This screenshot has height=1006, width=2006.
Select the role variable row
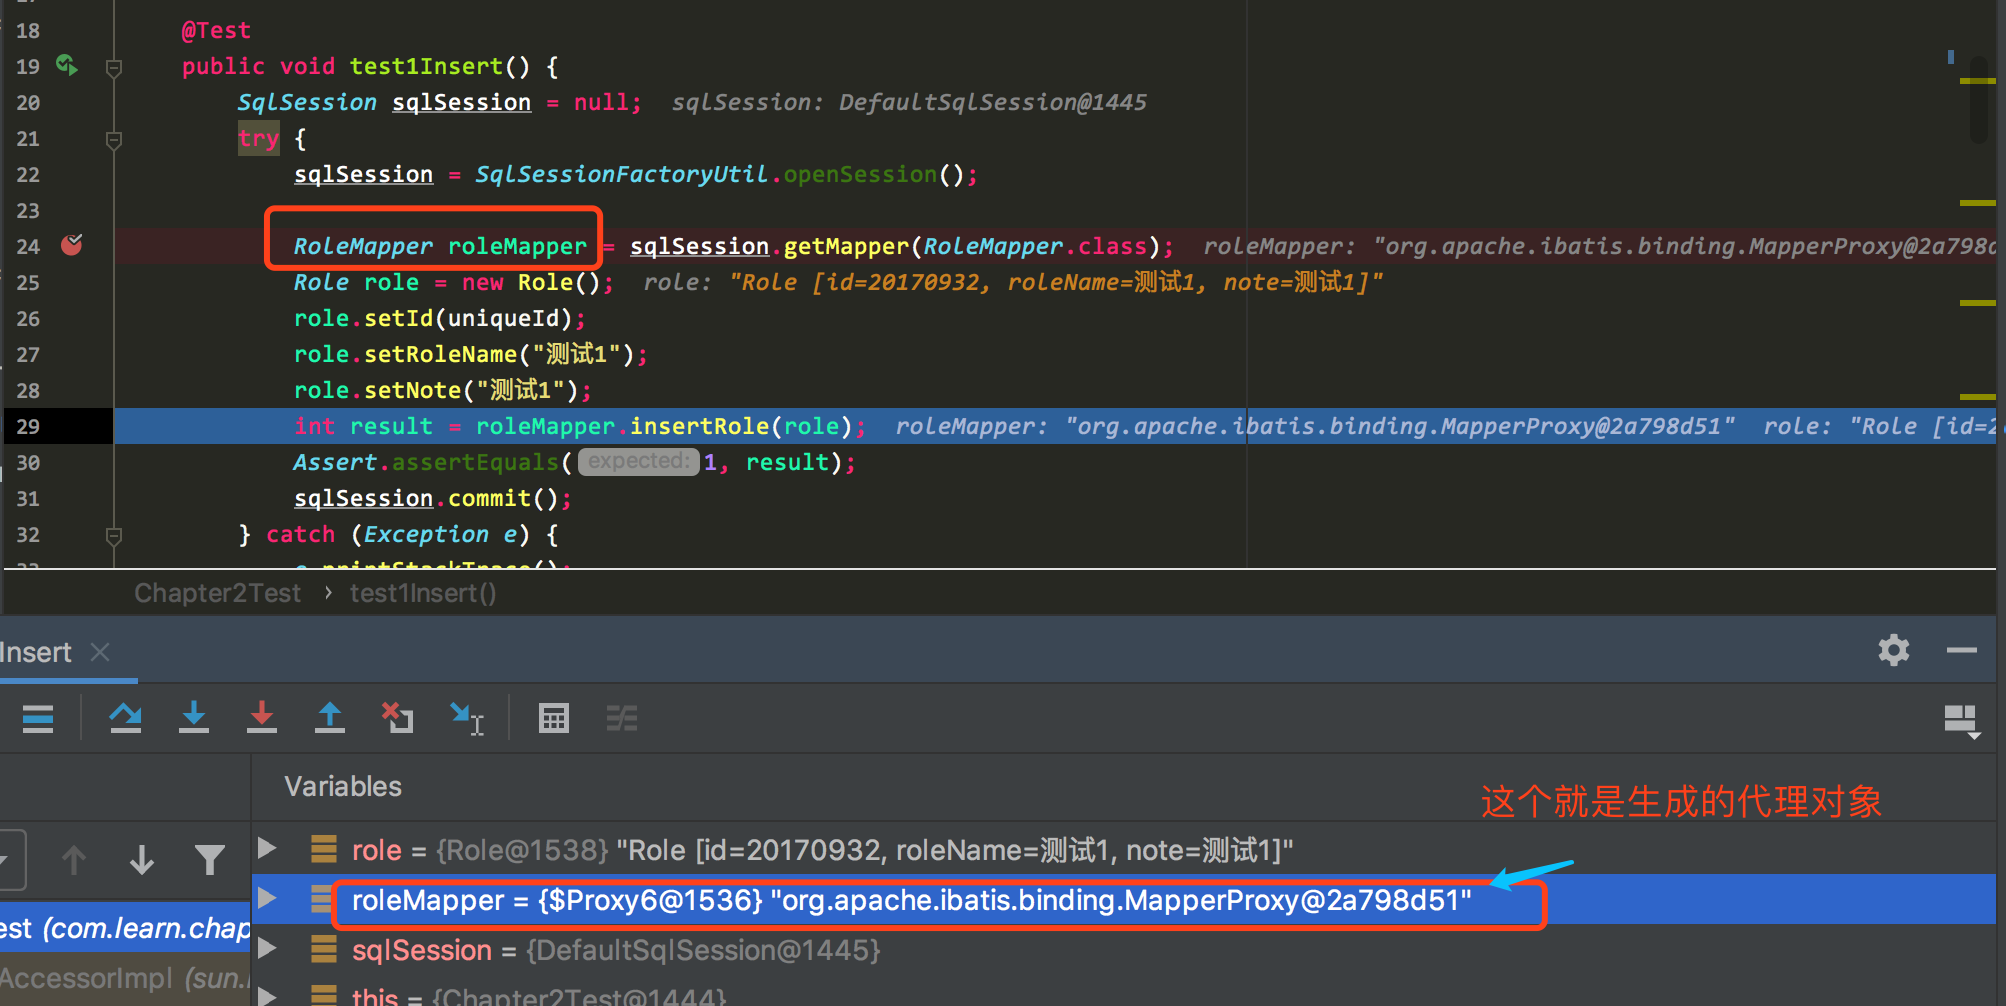coord(1125,850)
